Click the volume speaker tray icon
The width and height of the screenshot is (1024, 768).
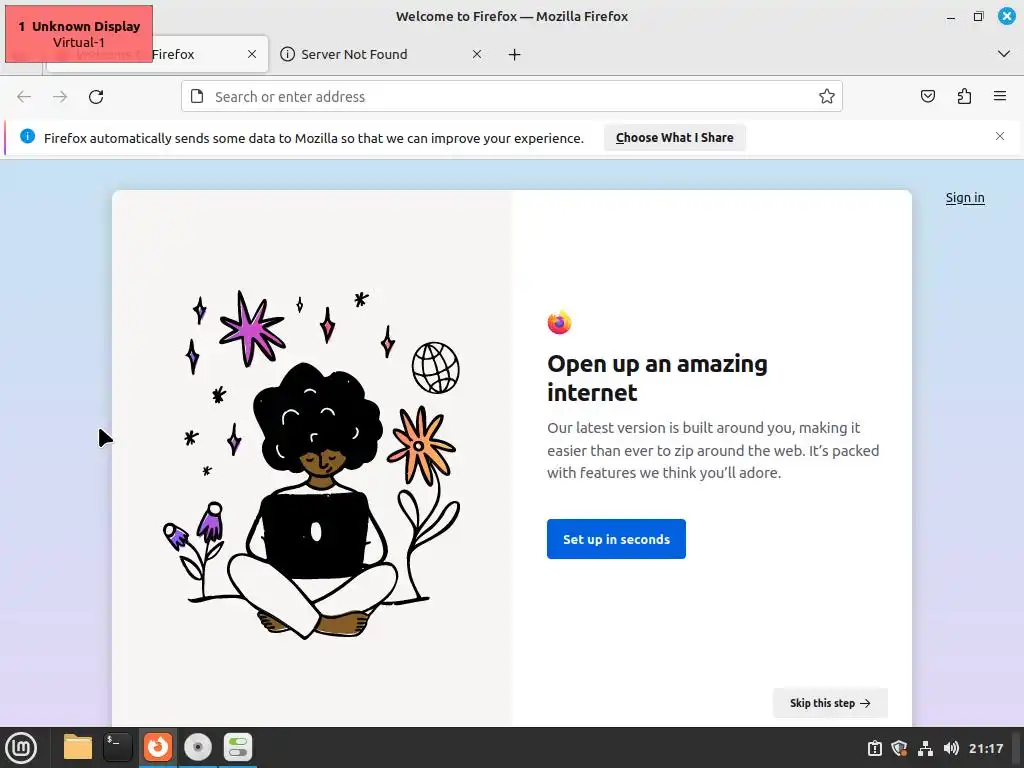(x=951, y=748)
